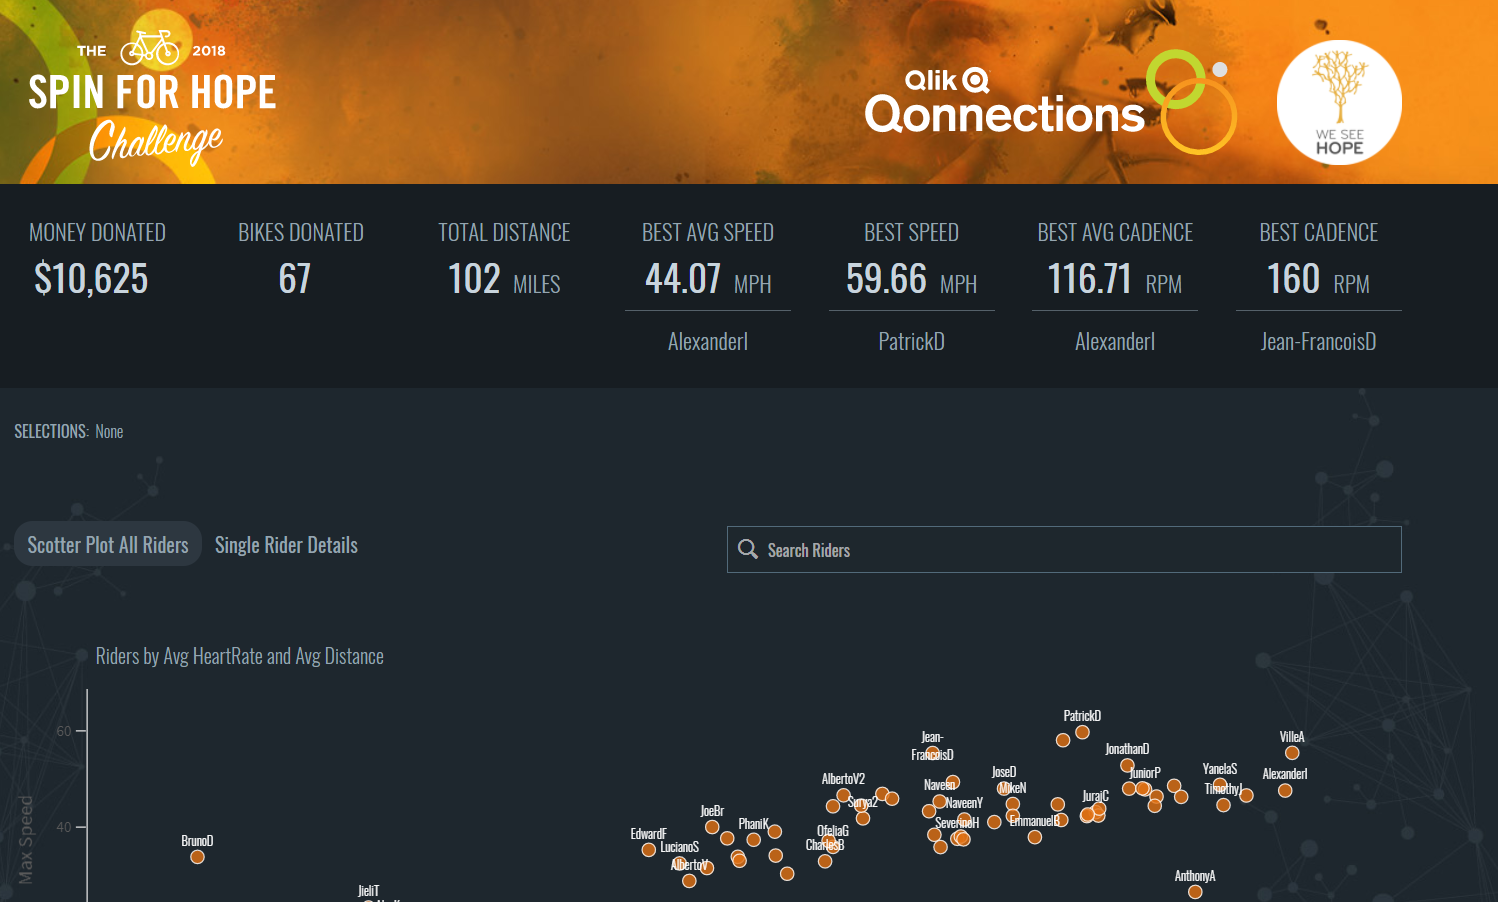This screenshot has height=902, width=1498.
Task: Click the magnifier icon in the search box
Action: click(747, 549)
